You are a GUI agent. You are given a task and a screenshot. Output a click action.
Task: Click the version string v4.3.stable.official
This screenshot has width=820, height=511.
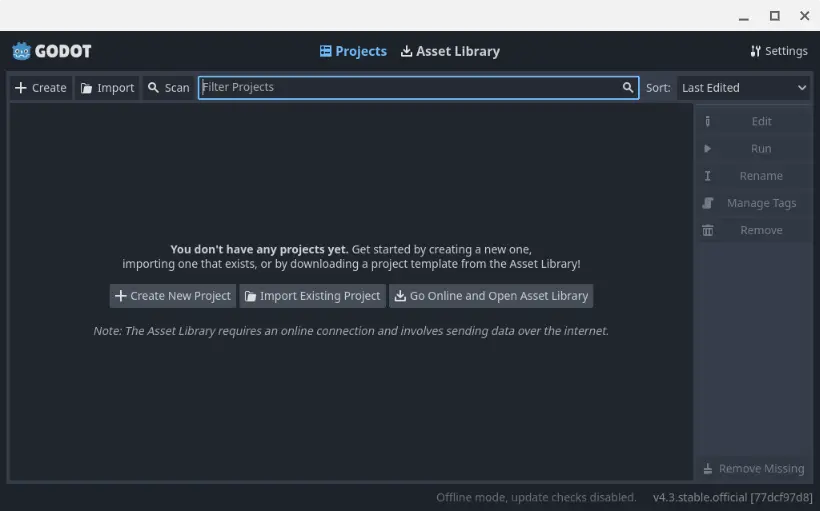(x=732, y=497)
